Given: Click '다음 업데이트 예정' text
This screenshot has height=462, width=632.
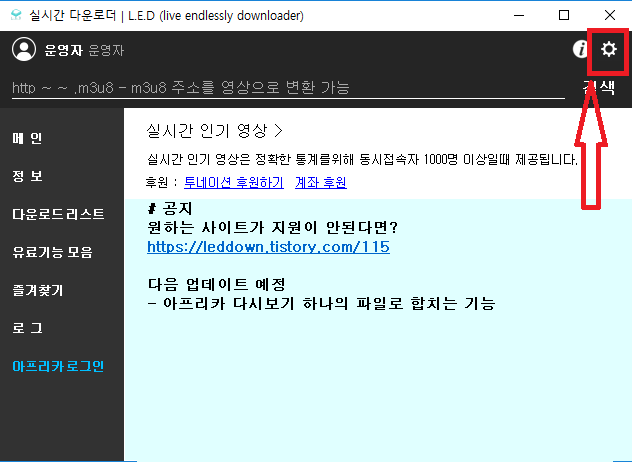Looking at the screenshot, I should pos(217,284).
